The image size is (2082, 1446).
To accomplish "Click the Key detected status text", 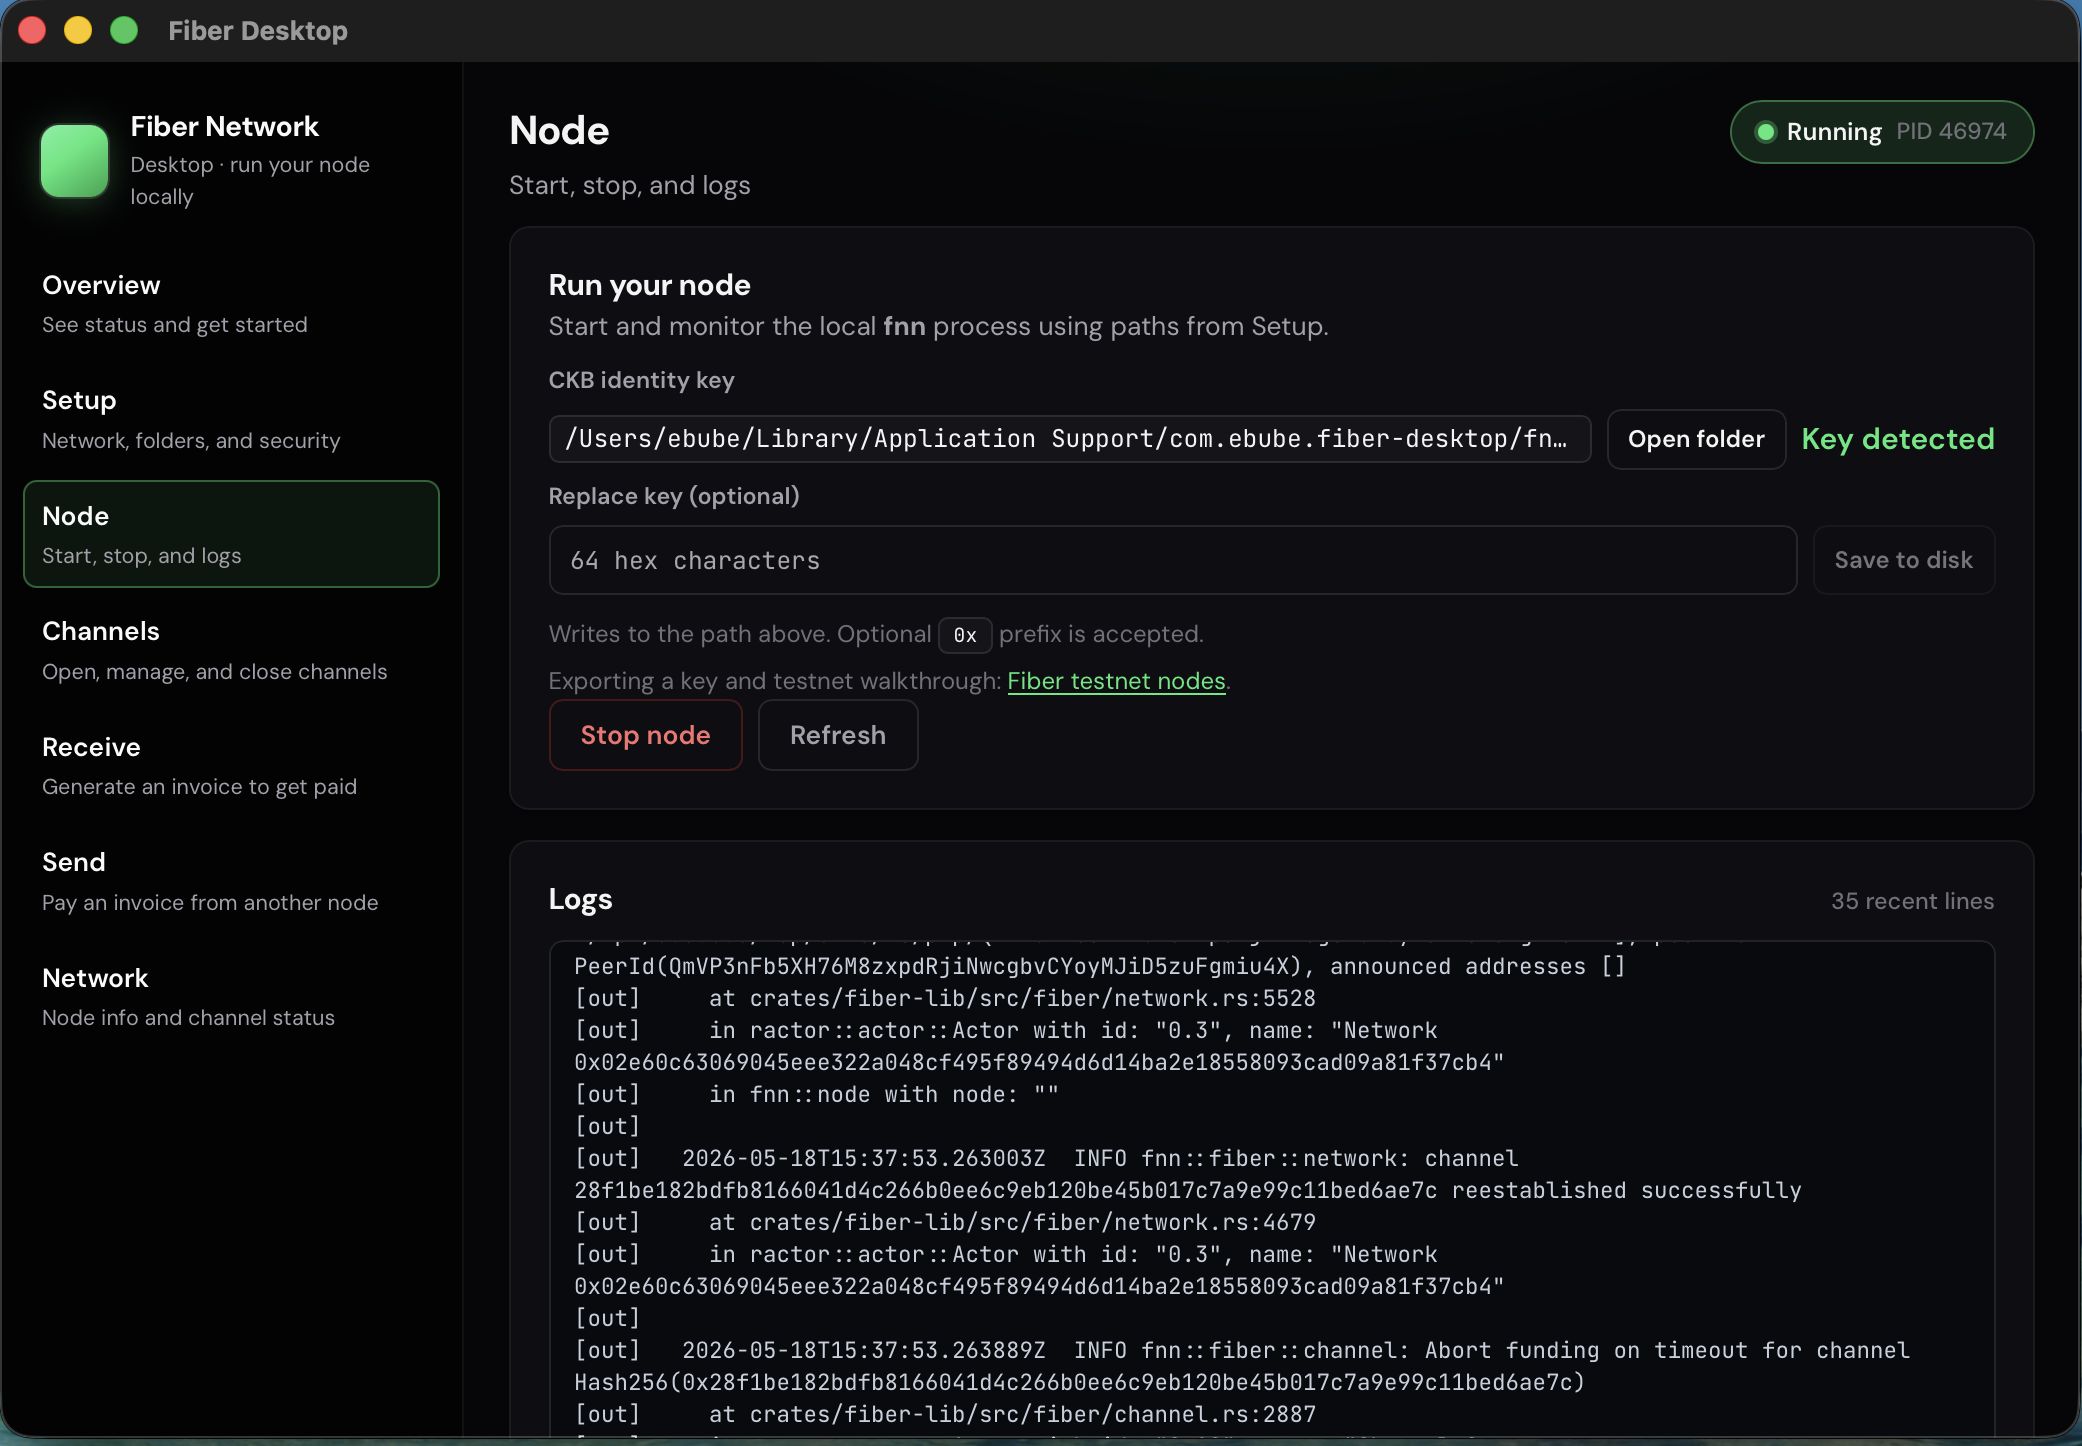I will (1897, 439).
